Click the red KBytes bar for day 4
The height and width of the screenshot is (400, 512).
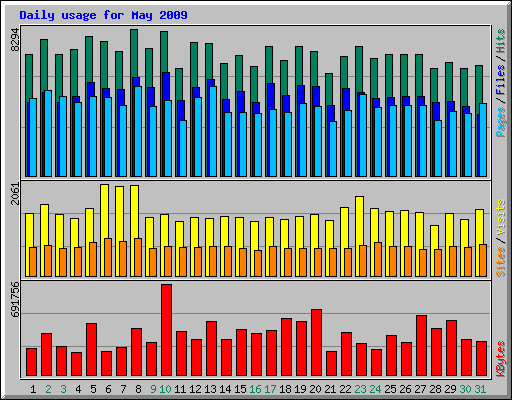point(77,364)
